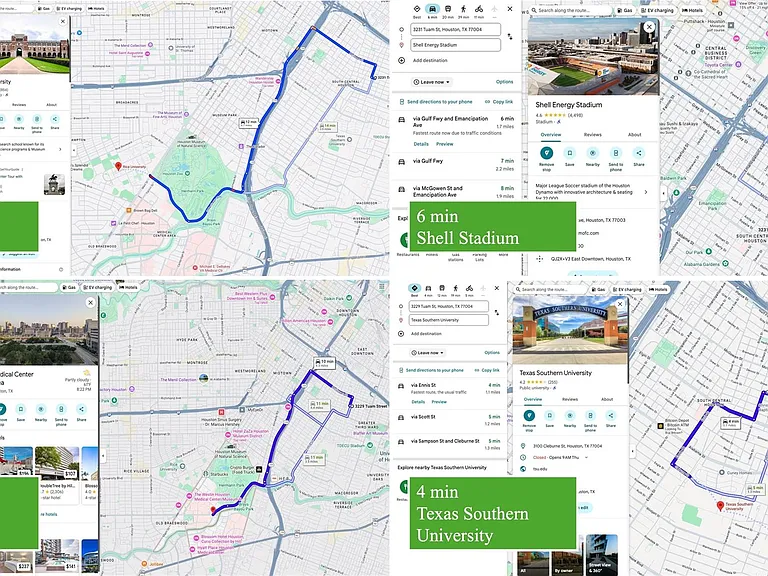Viewport: 768px width, 576px height.
Task: Open Reviews tab on Texas Southern University card
Action: tap(570, 399)
